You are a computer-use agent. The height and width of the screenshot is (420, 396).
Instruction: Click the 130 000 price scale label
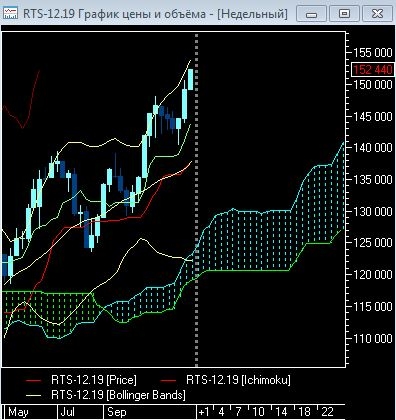pos(373,211)
